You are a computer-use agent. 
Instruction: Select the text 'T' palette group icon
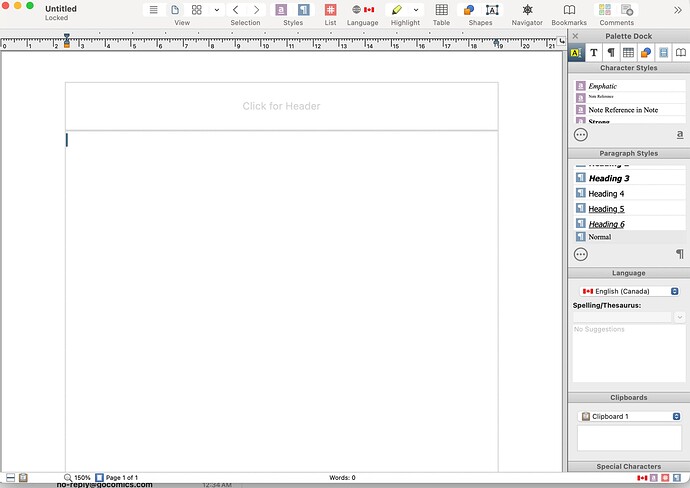pos(593,52)
